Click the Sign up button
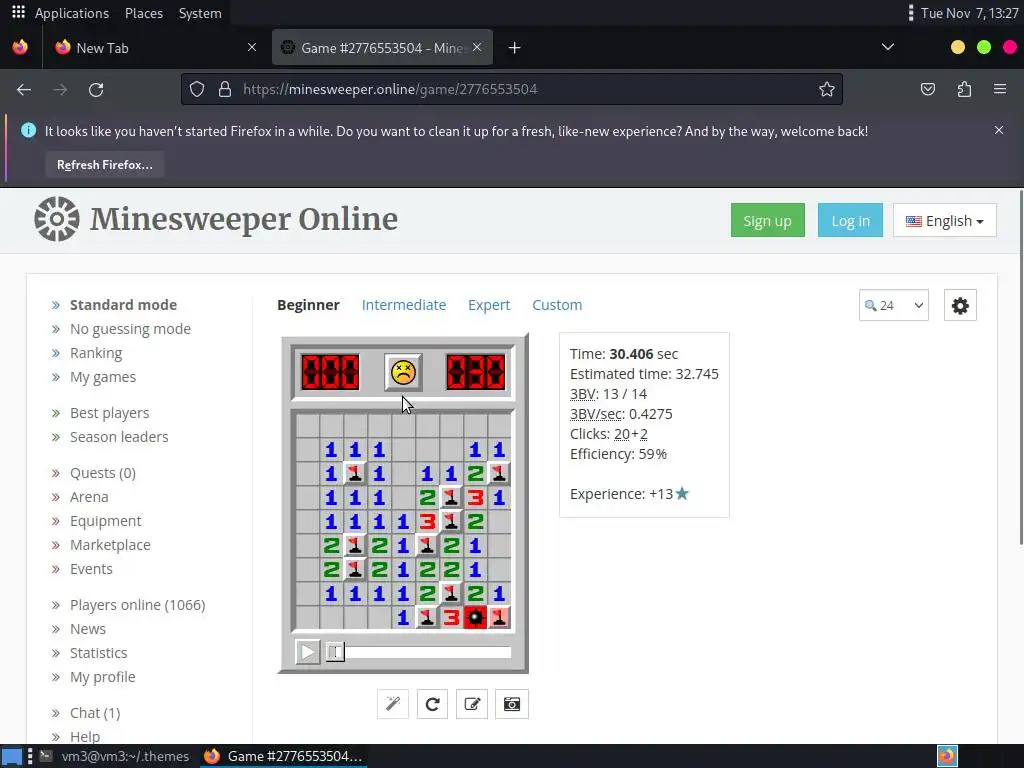This screenshot has height=768, width=1024. pyautogui.click(x=767, y=221)
